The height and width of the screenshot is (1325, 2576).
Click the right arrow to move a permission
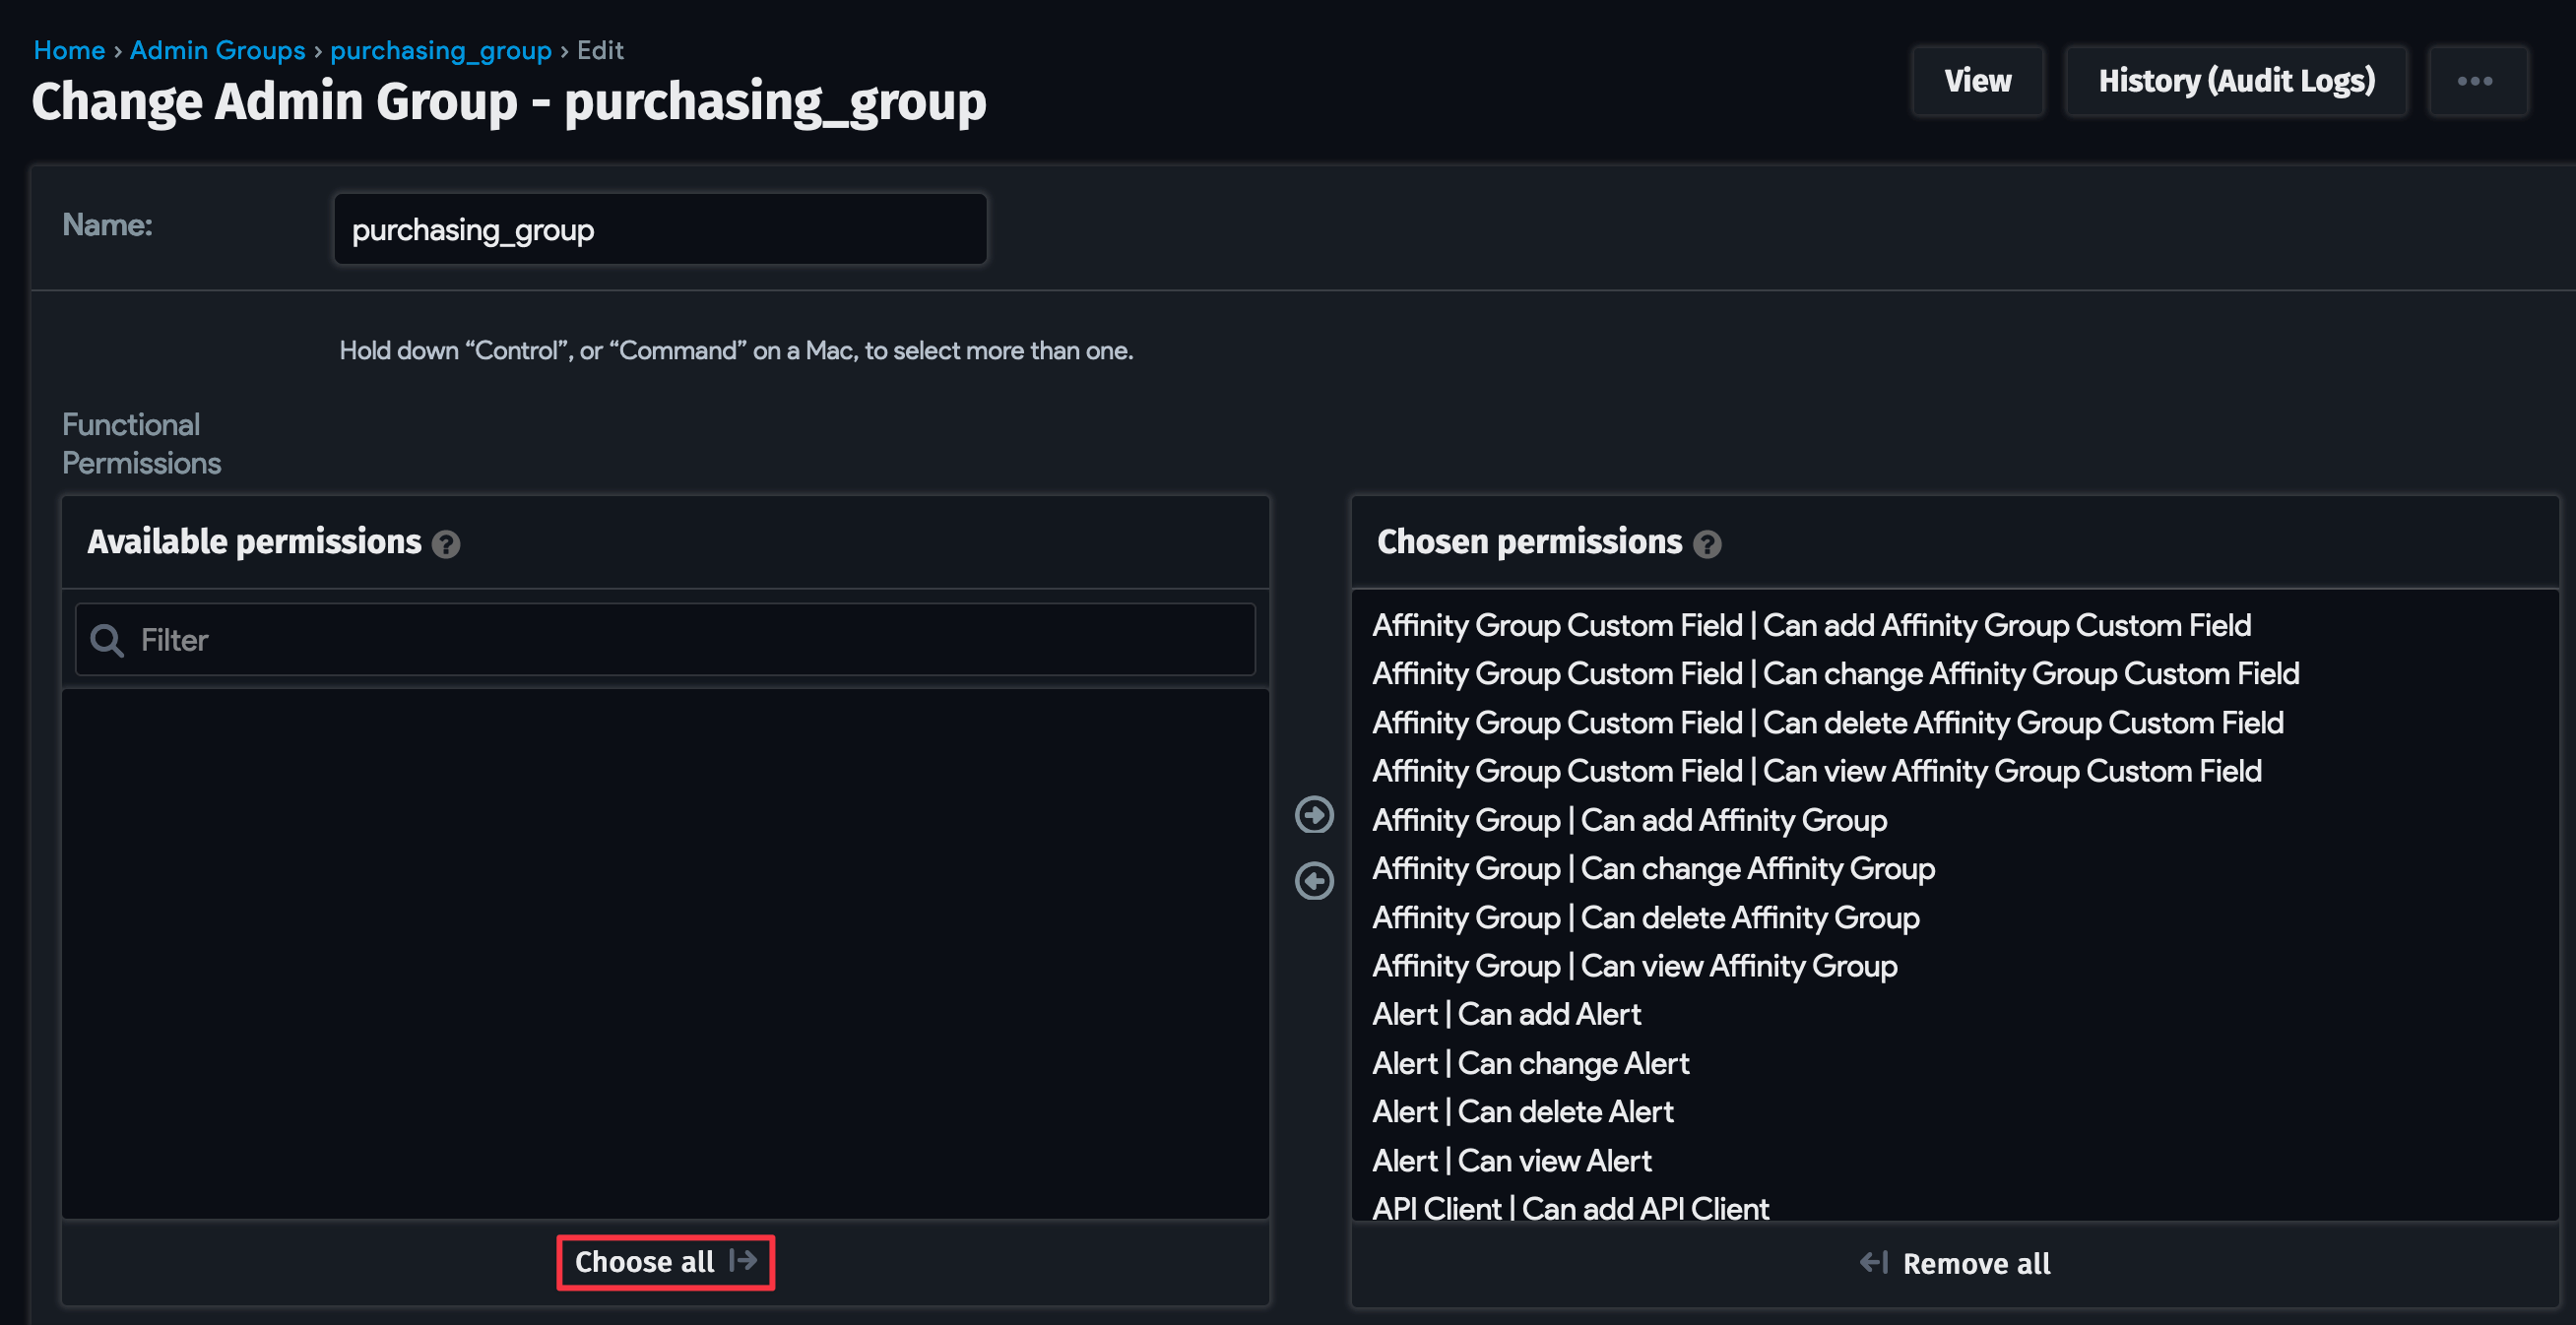pyautogui.click(x=1313, y=815)
